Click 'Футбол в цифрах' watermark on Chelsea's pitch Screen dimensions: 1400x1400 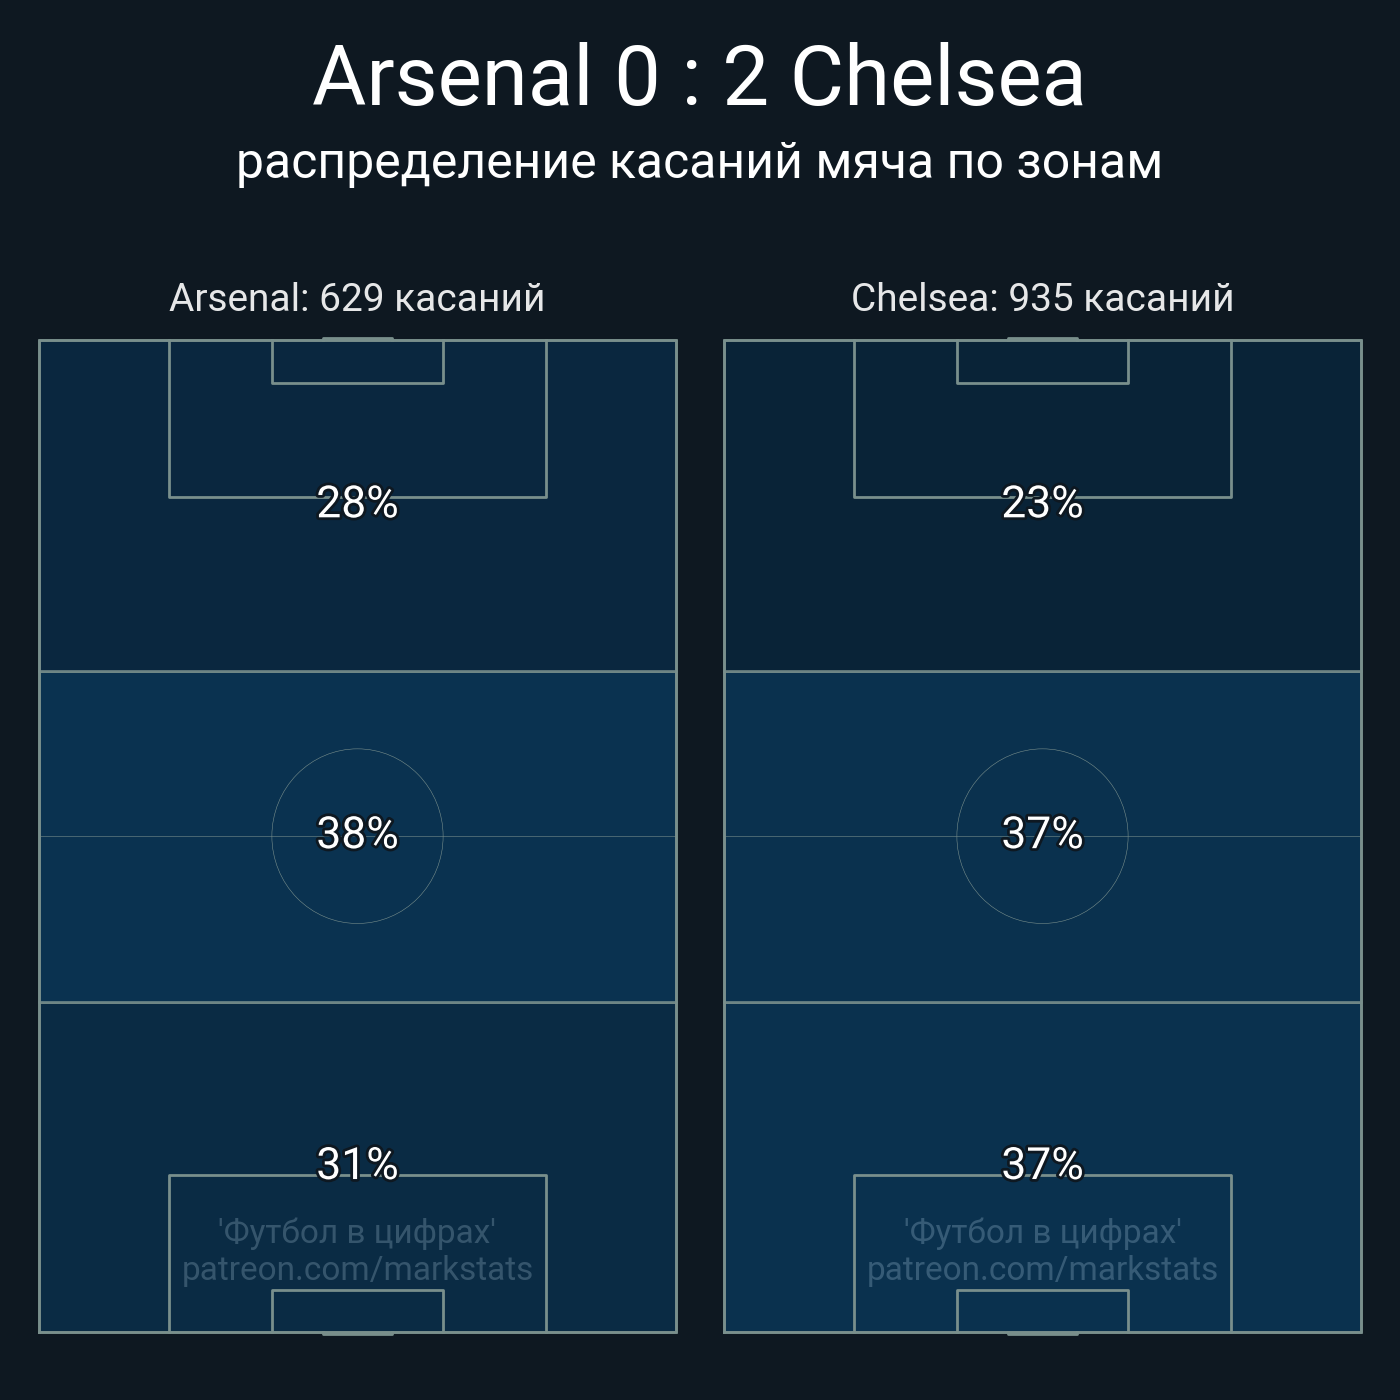(1042, 1231)
